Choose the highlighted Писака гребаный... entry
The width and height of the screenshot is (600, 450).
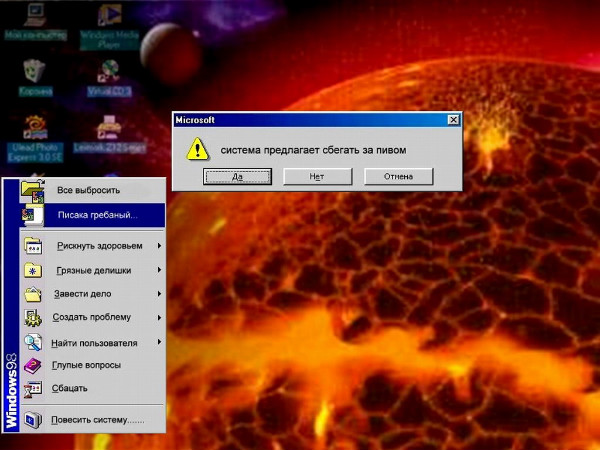97,214
